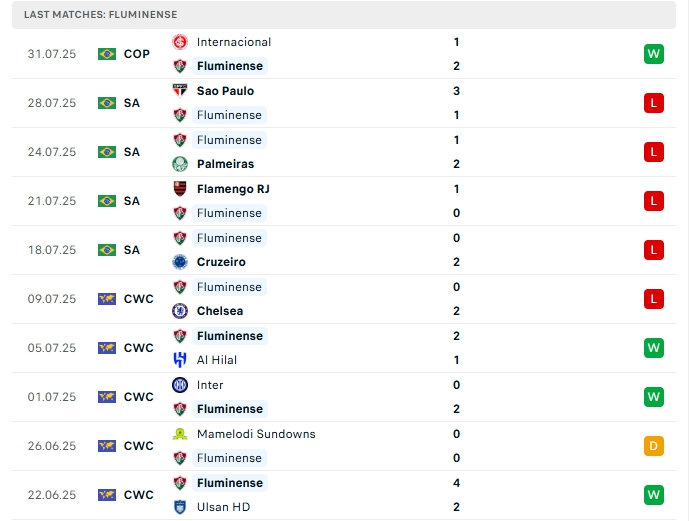Click the CWC label on 05.07.25 match
The height and width of the screenshot is (521, 689).
pos(139,348)
